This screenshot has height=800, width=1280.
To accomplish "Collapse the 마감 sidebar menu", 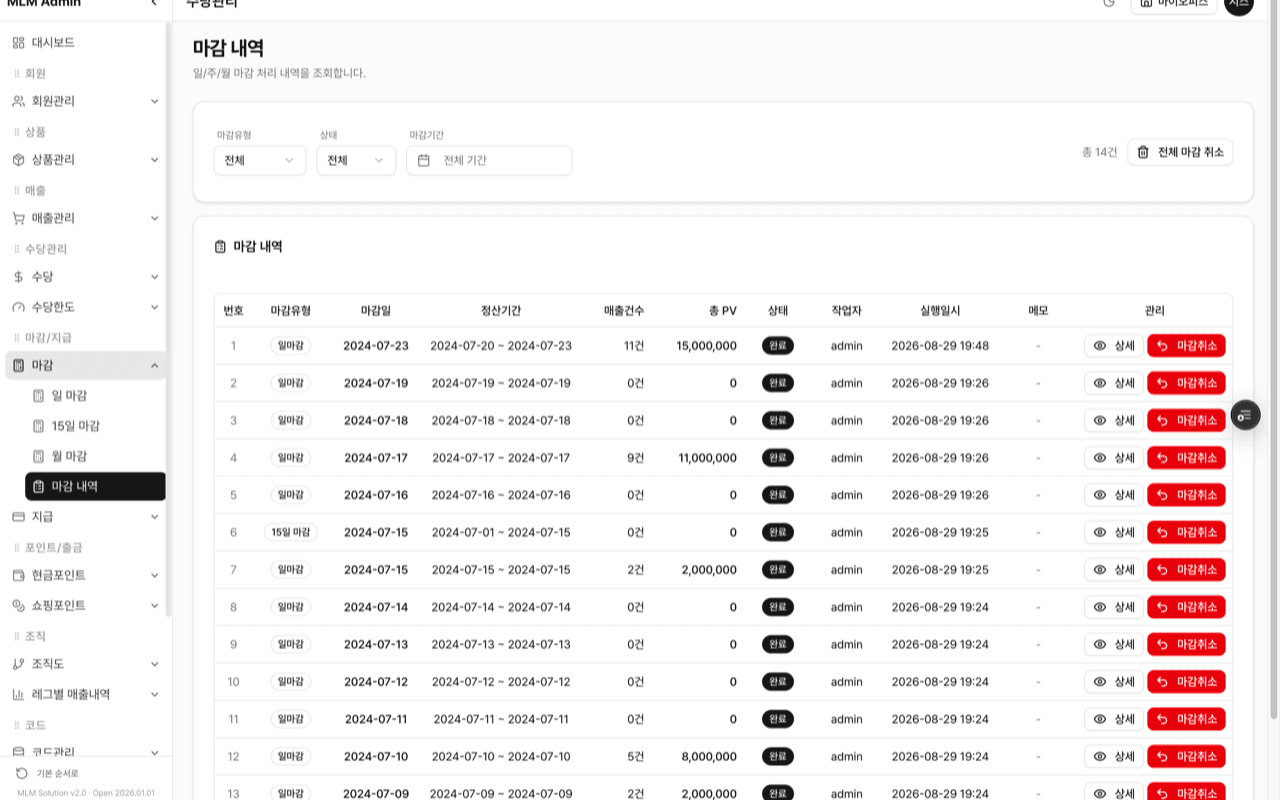I will tap(85, 366).
